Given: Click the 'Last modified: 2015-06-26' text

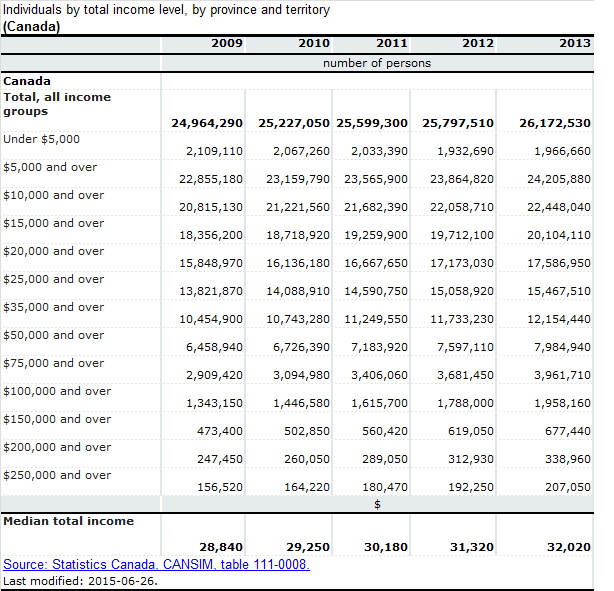Looking at the screenshot, I should click(79, 581).
